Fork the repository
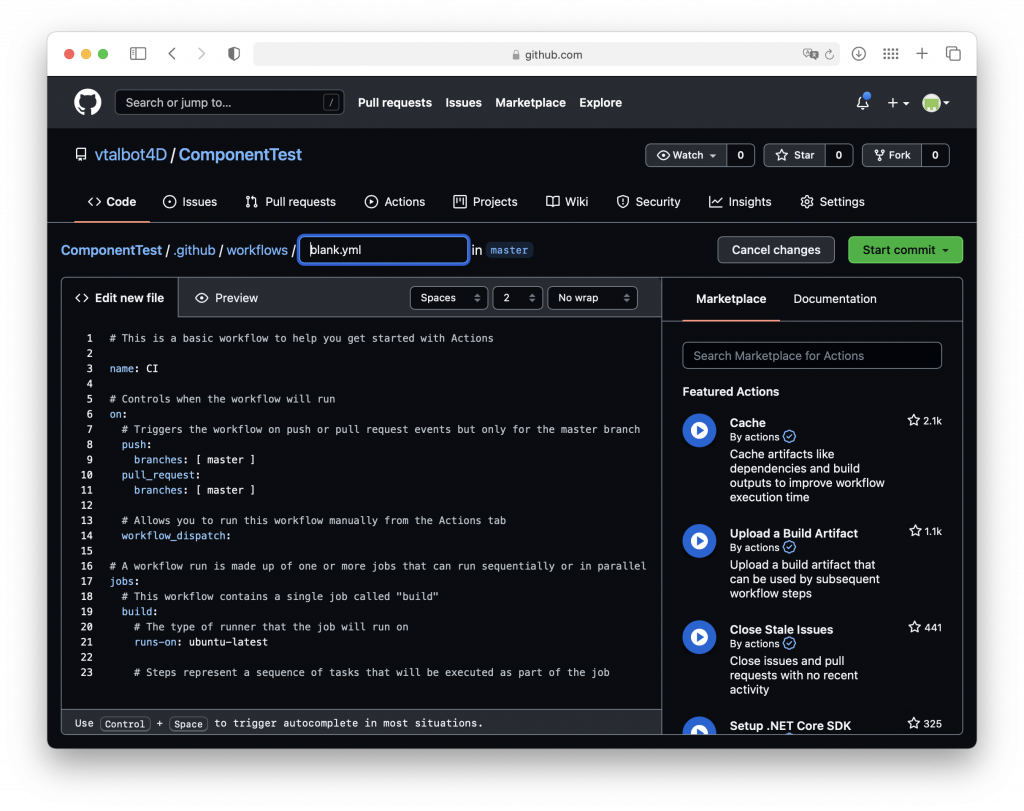The height and width of the screenshot is (811, 1024). (892, 155)
